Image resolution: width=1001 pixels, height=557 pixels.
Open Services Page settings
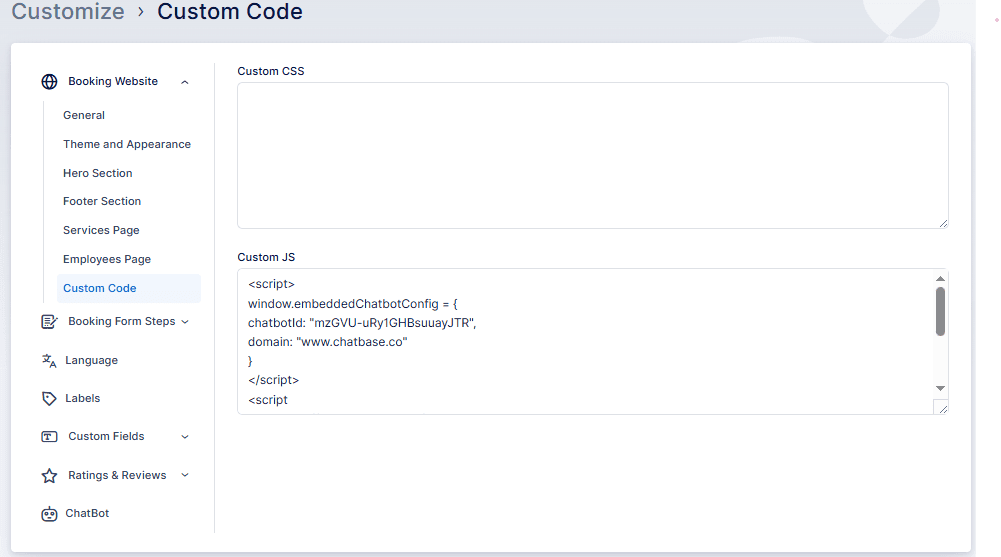click(x=101, y=230)
